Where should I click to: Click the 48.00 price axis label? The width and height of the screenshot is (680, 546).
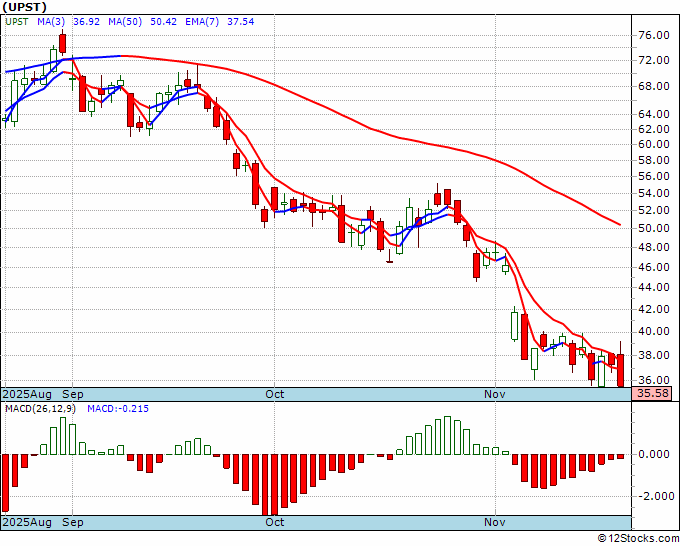pyautogui.click(x=654, y=248)
